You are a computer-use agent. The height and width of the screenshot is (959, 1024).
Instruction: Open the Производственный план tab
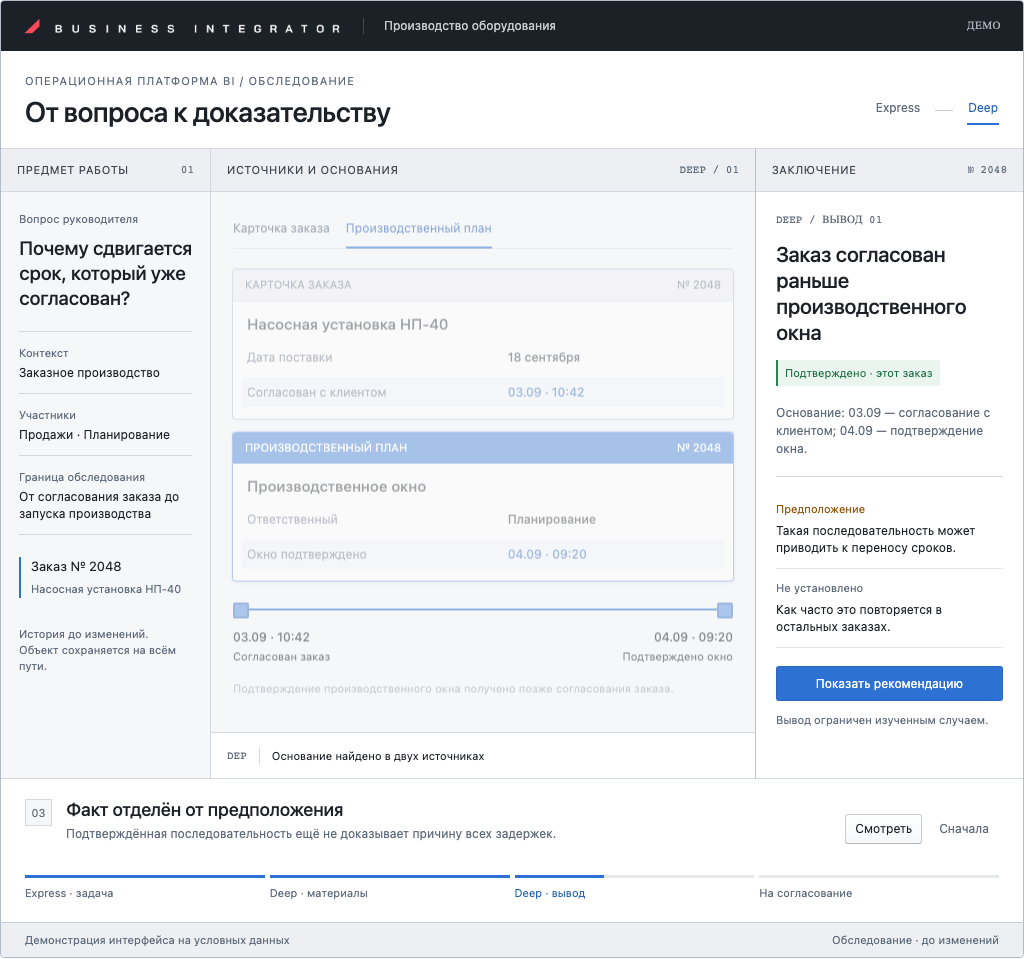pyautogui.click(x=419, y=229)
